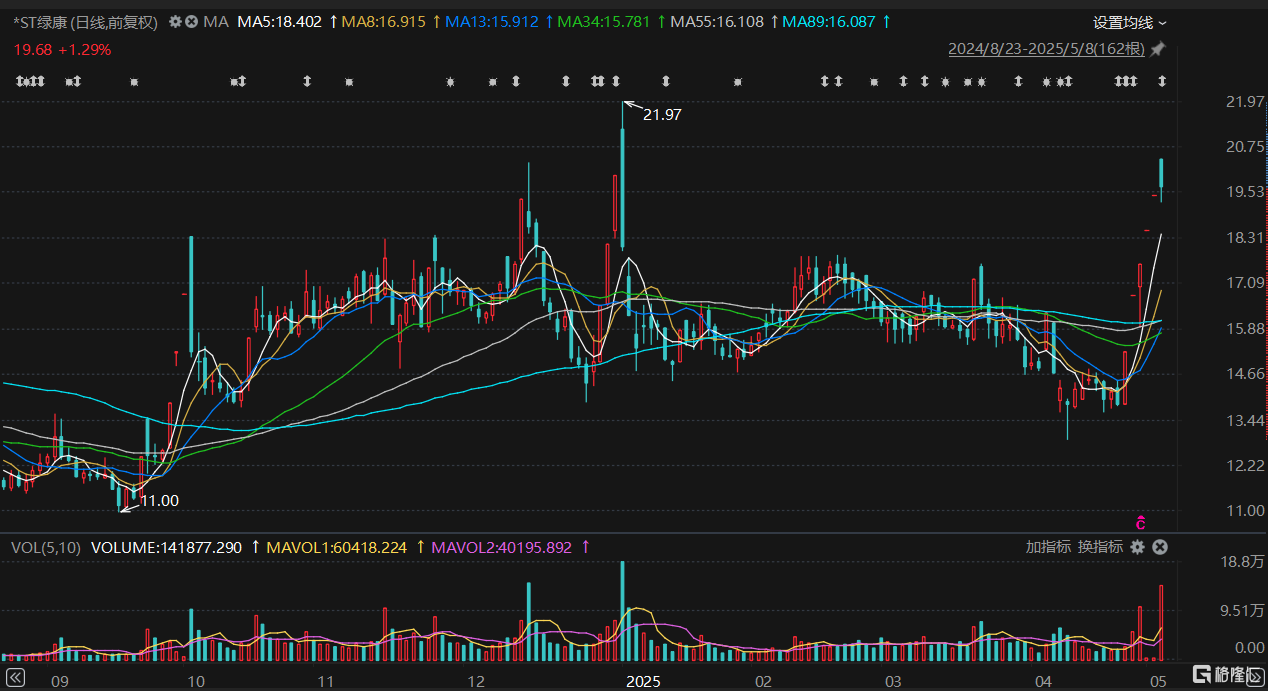
Task: Click the MAVOL2:40195.892 value
Action: (x=500, y=547)
